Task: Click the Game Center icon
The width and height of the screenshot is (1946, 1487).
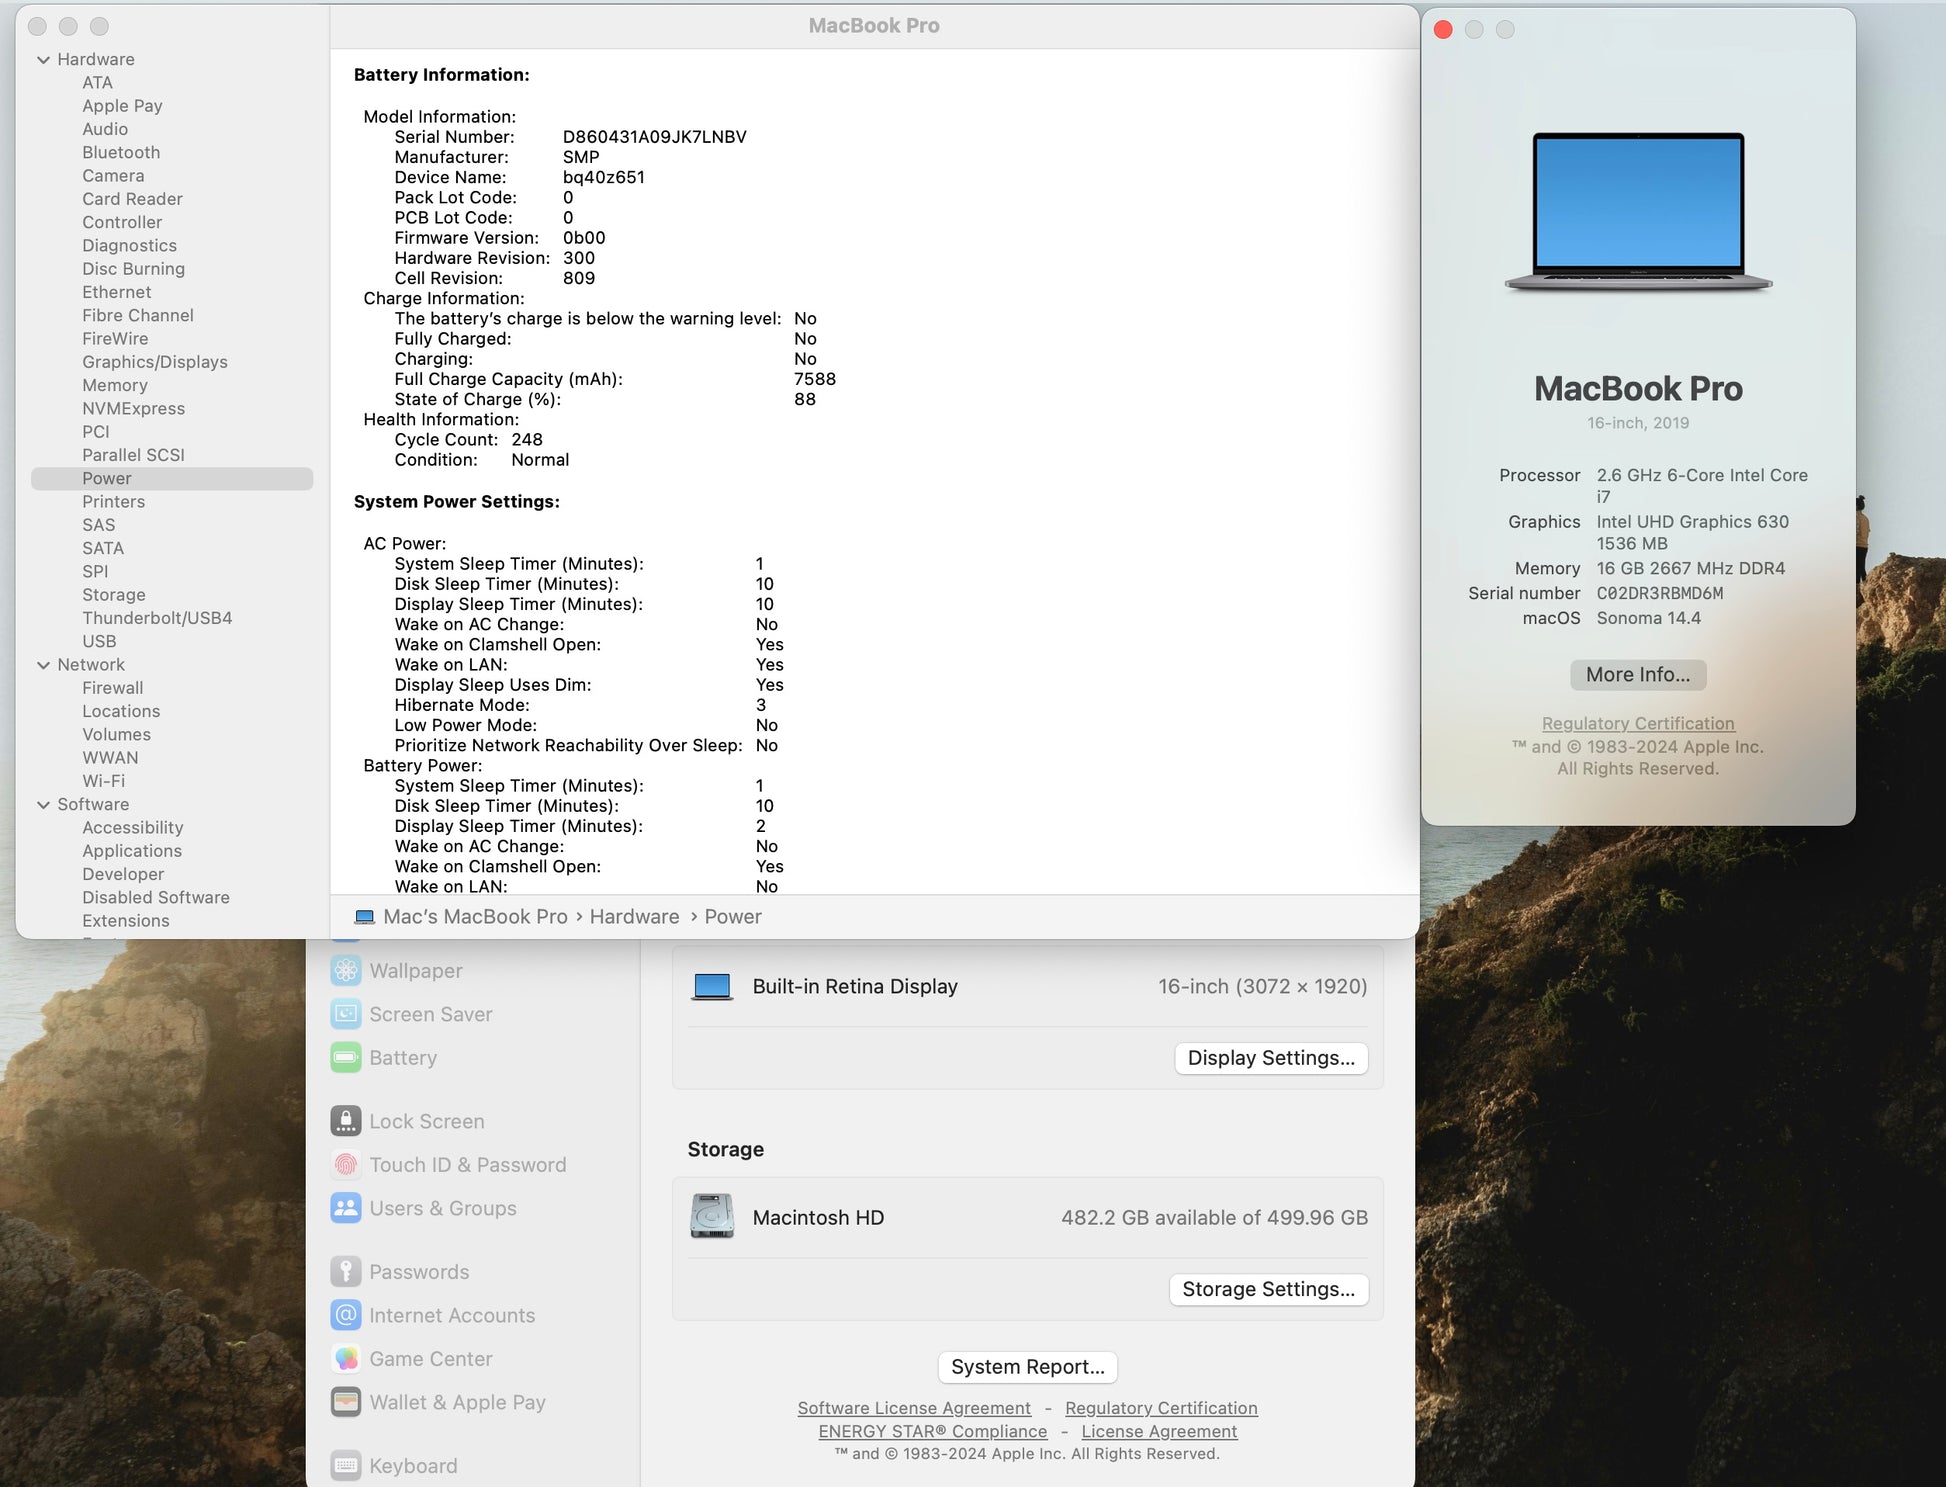Action: pyautogui.click(x=346, y=1359)
